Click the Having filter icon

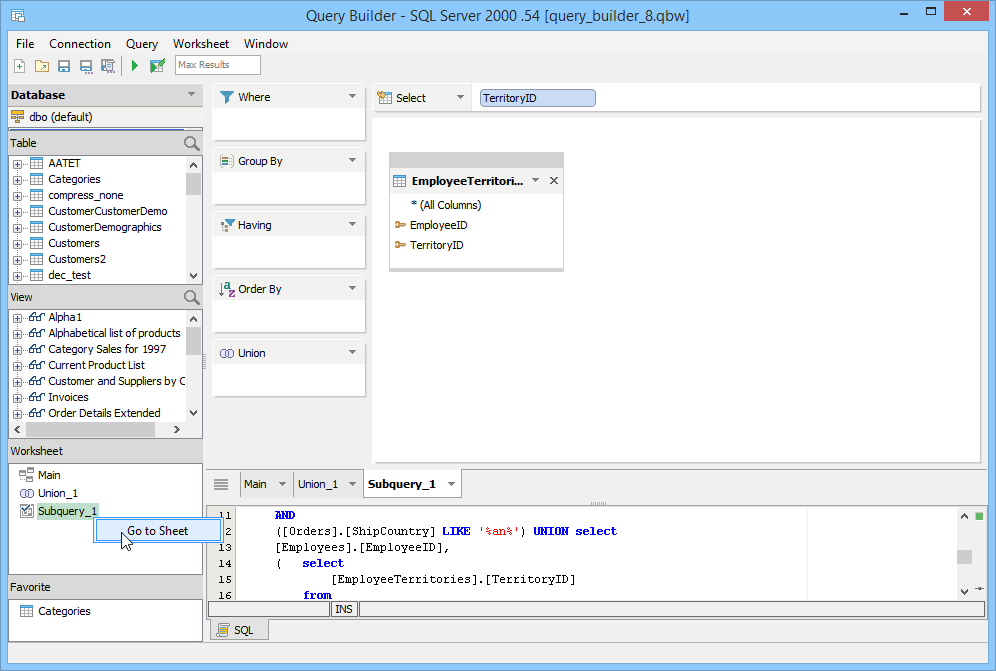227,225
